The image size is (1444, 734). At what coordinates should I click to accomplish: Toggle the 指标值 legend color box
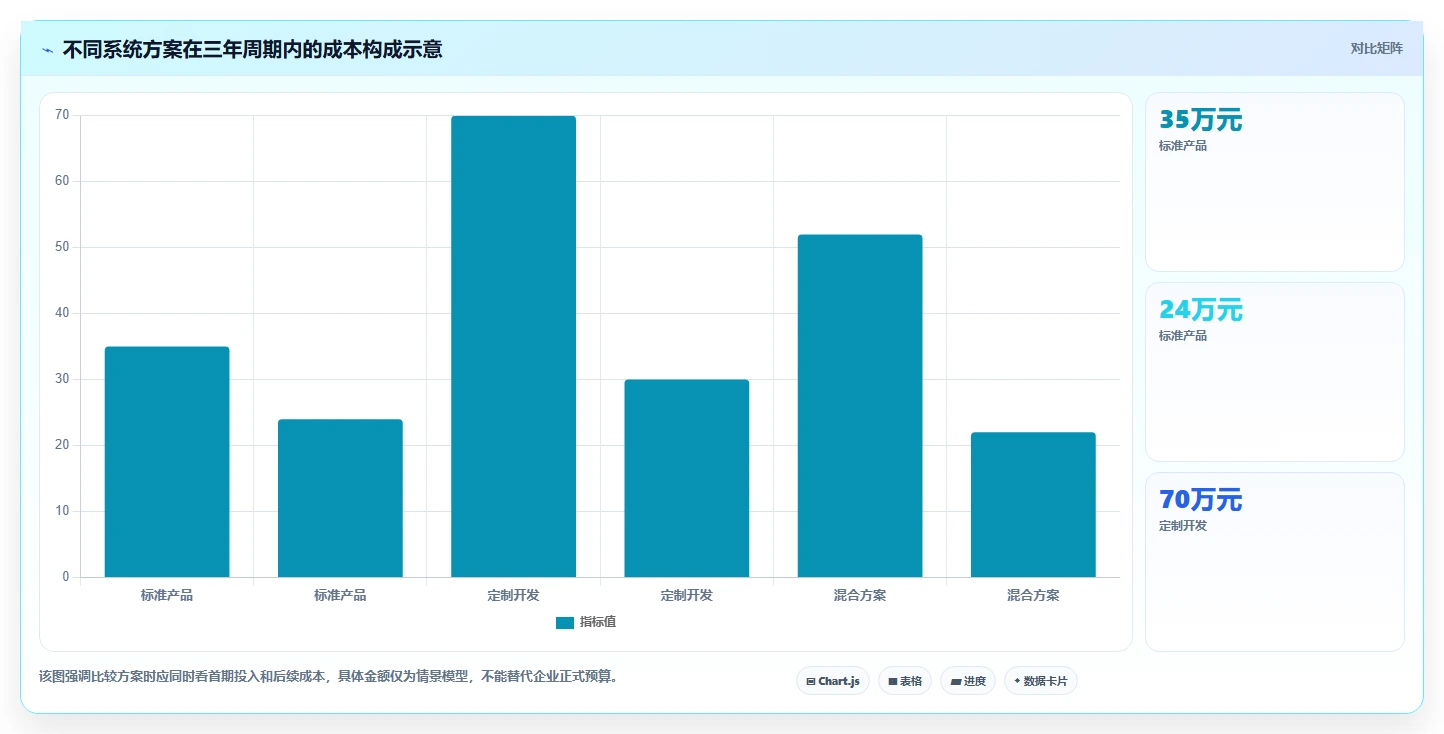[565, 623]
